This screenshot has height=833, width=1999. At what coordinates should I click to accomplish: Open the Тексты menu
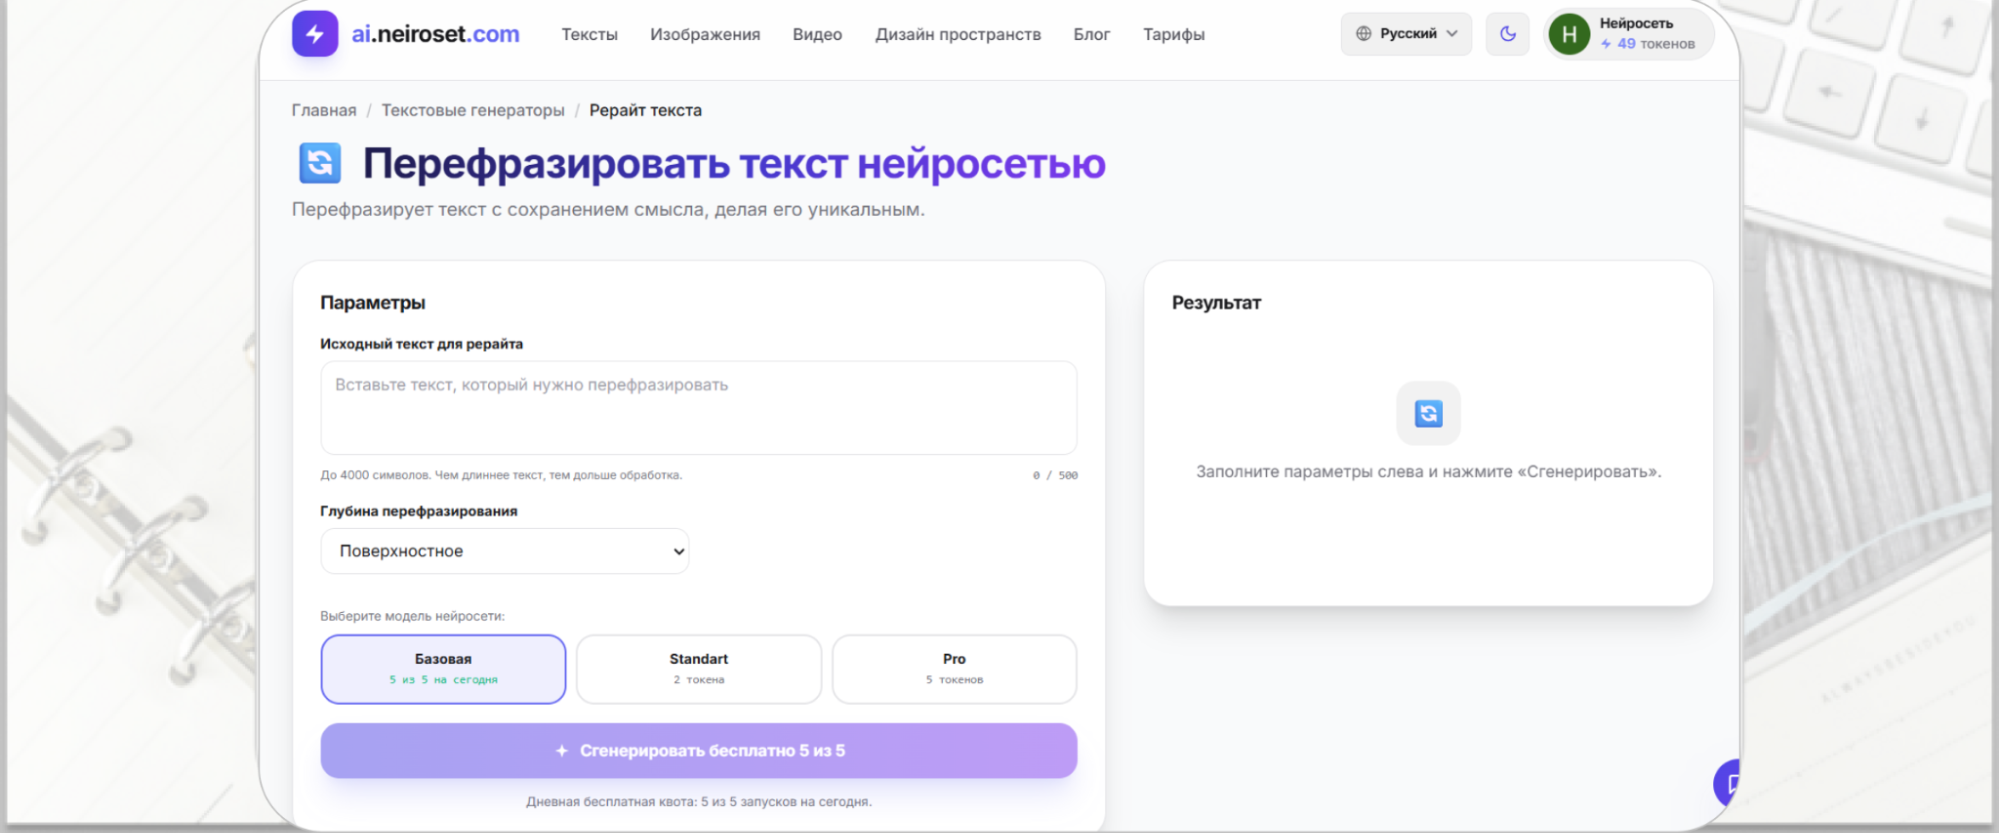589,34
